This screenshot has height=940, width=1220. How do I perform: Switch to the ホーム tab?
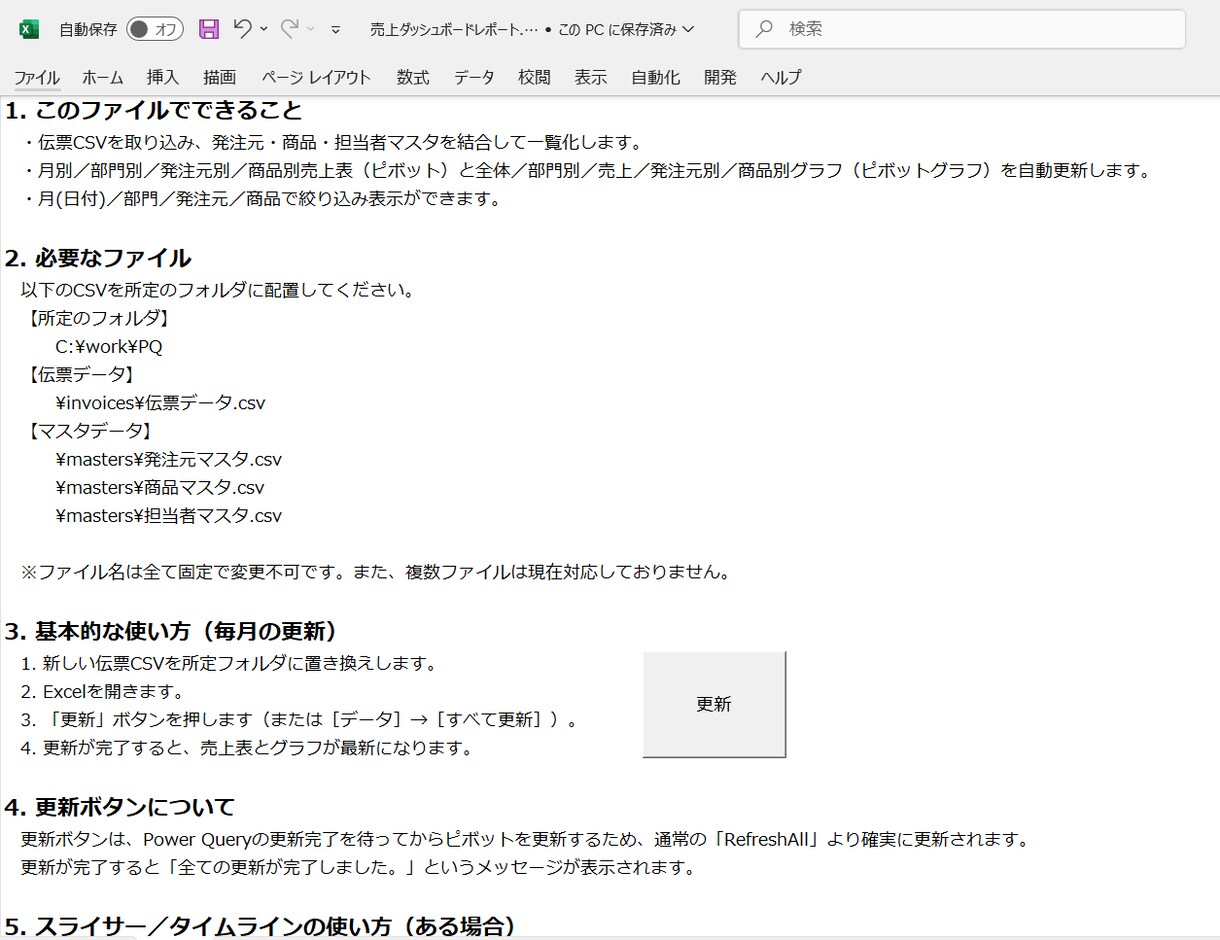103,77
